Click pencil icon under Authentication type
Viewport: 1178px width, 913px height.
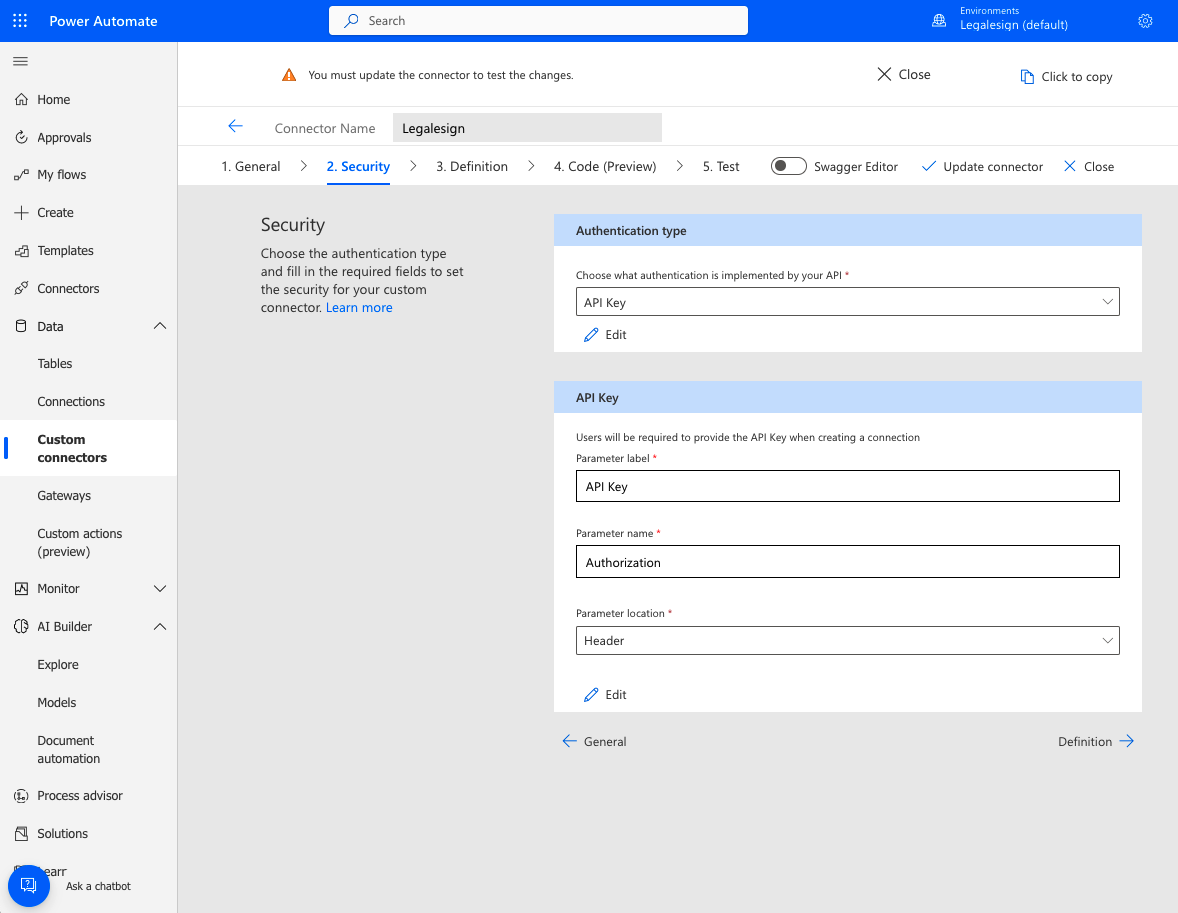pyautogui.click(x=591, y=335)
